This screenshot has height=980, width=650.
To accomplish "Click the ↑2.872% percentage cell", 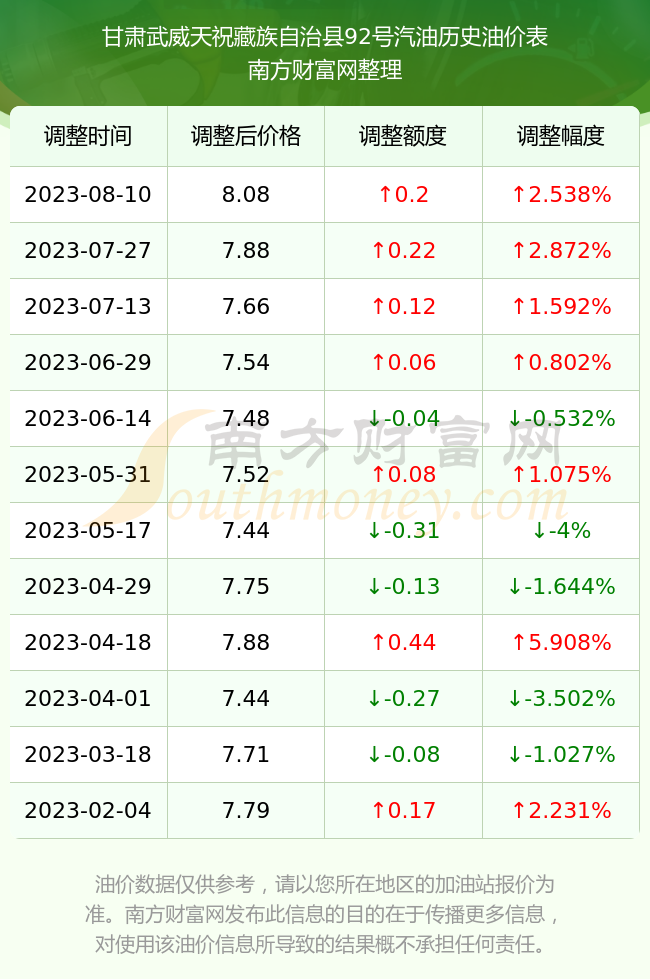I will click(x=561, y=251).
